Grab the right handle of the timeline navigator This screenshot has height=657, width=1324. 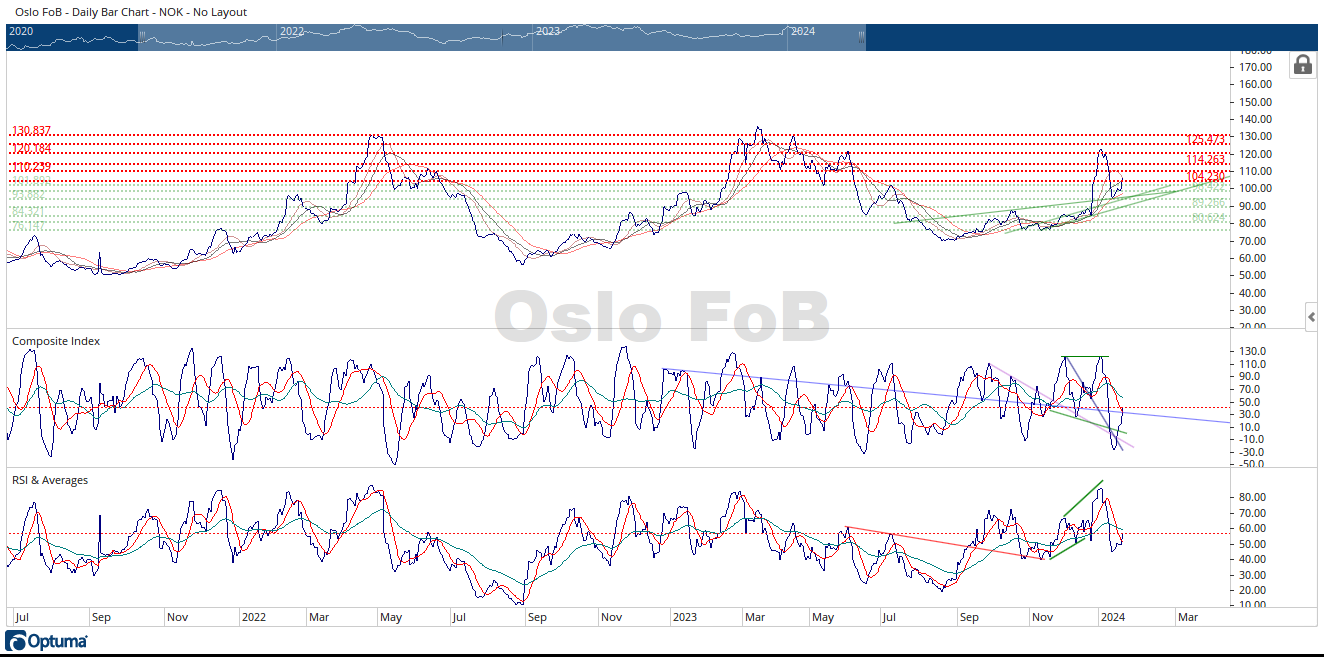tap(861, 36)
